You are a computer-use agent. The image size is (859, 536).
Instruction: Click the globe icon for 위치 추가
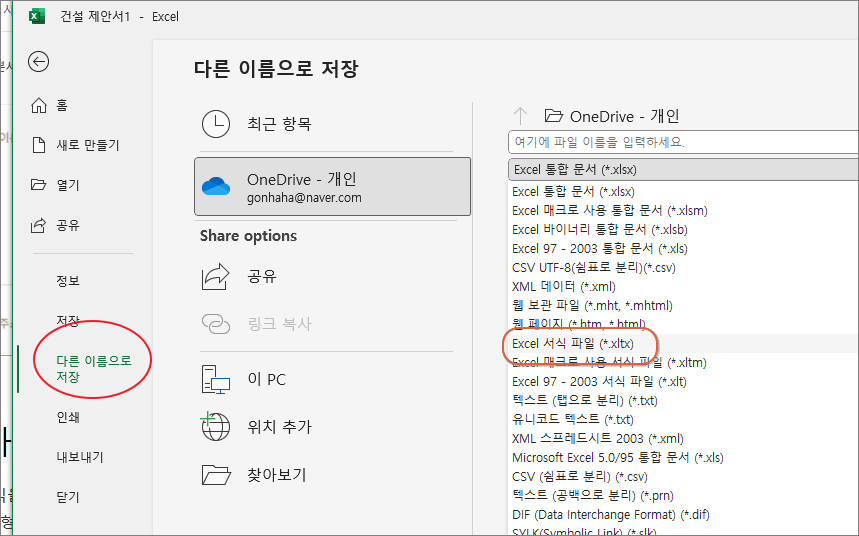(215, 426)
